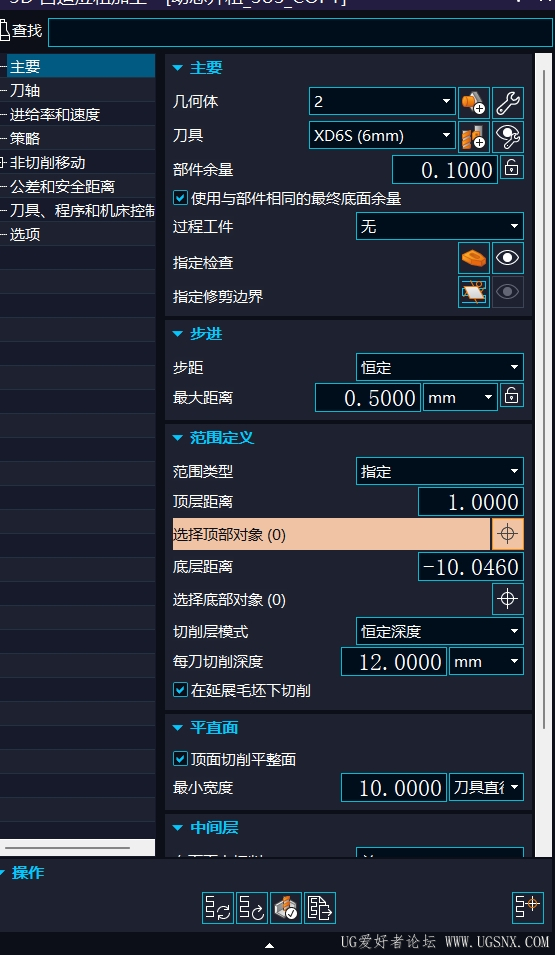555x955 pixels.
Task: Click the 选择底部对象 crosshair icon
Action: pyautogui.click(x=508, y=599)
